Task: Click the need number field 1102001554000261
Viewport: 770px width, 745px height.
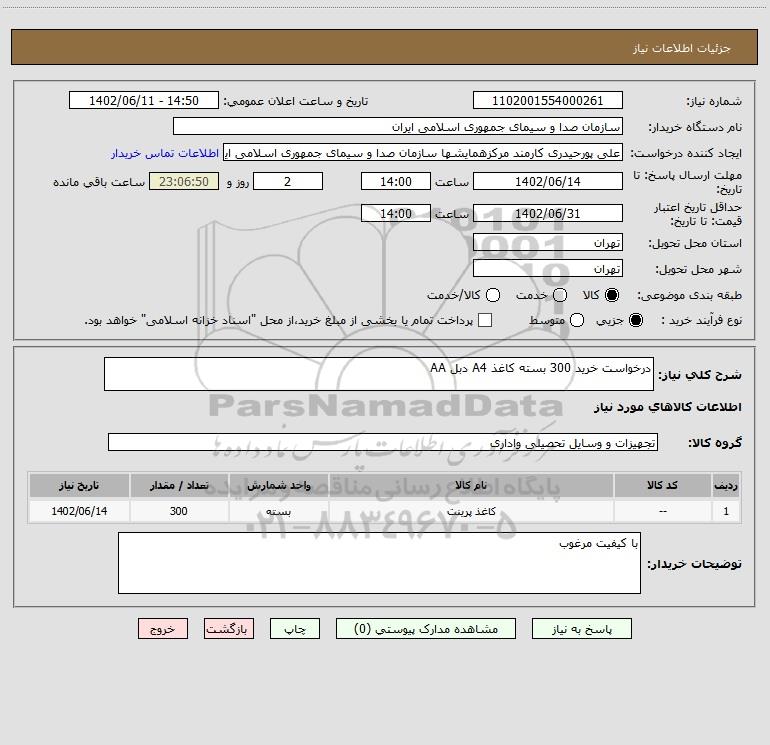Action: [x=548, y=100]
